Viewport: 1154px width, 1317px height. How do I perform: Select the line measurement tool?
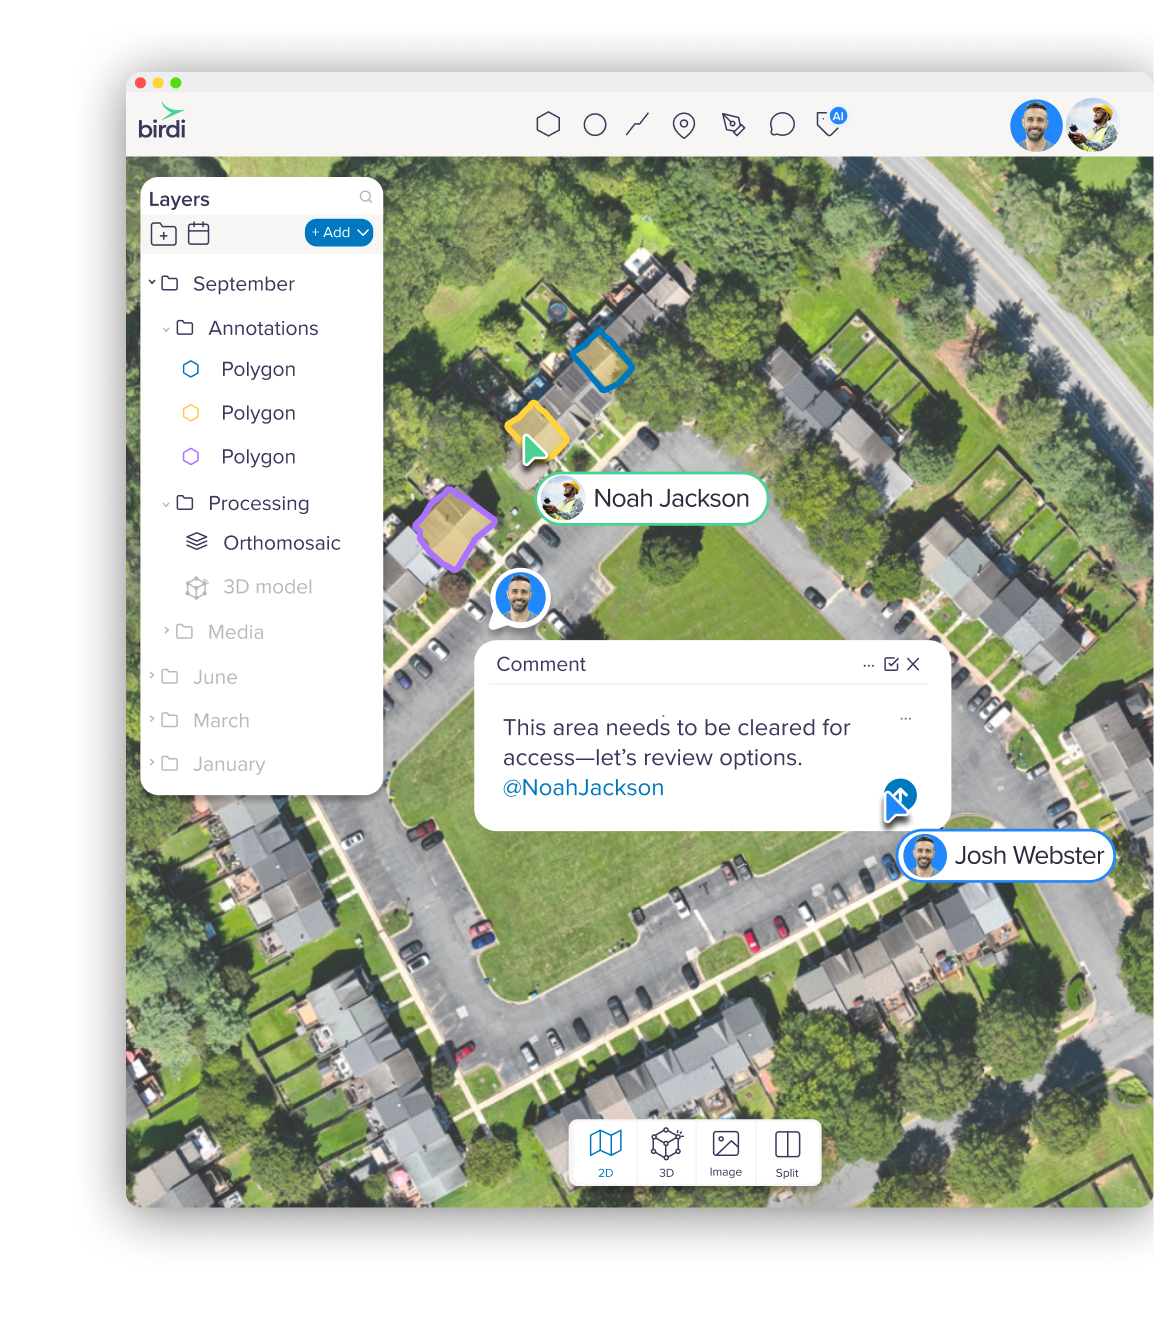point(637,124)
